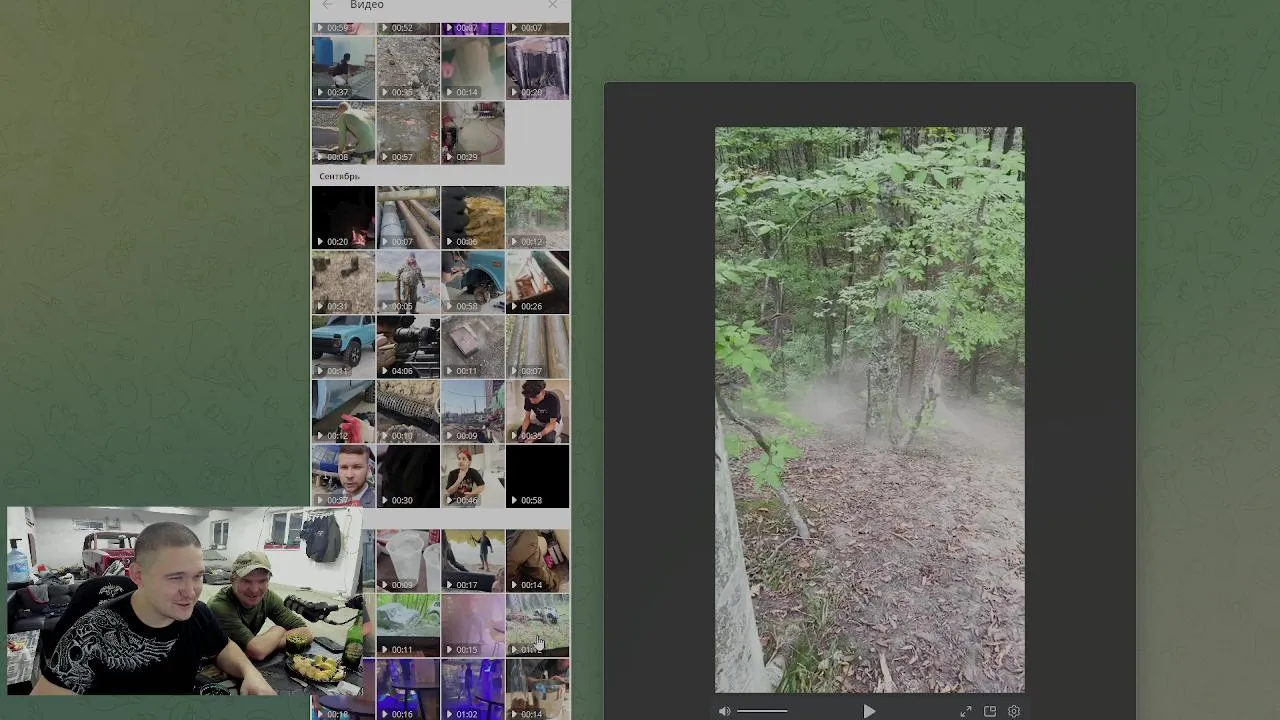Open the video player settings gear
The image size is (1280, 720).
[x=1014, y=711]
